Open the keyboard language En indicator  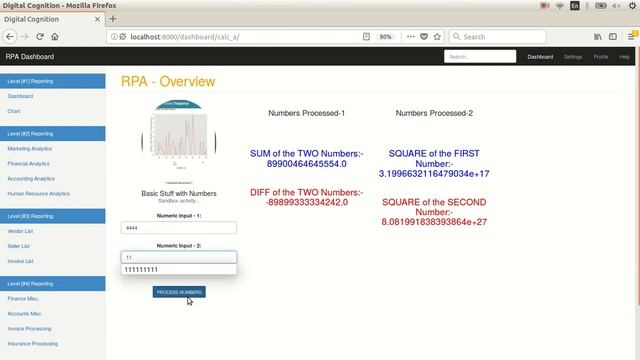pyautogui.click(x=574, y=6)
